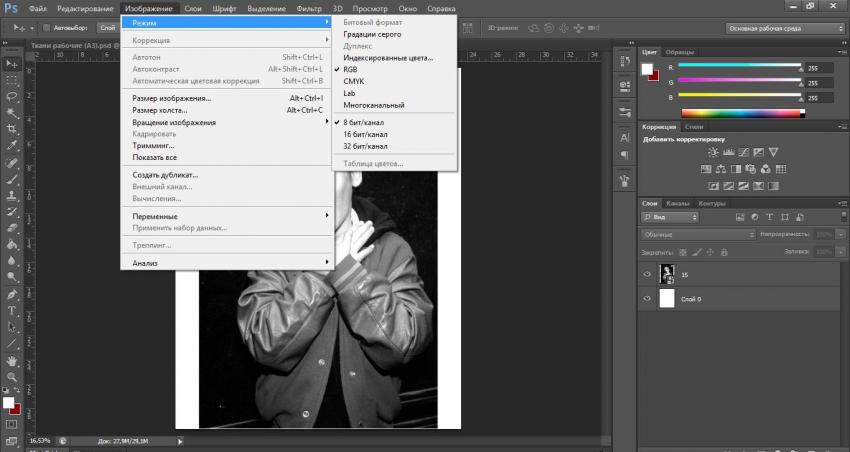Select the Eyedropper tool

coord(12,145)
